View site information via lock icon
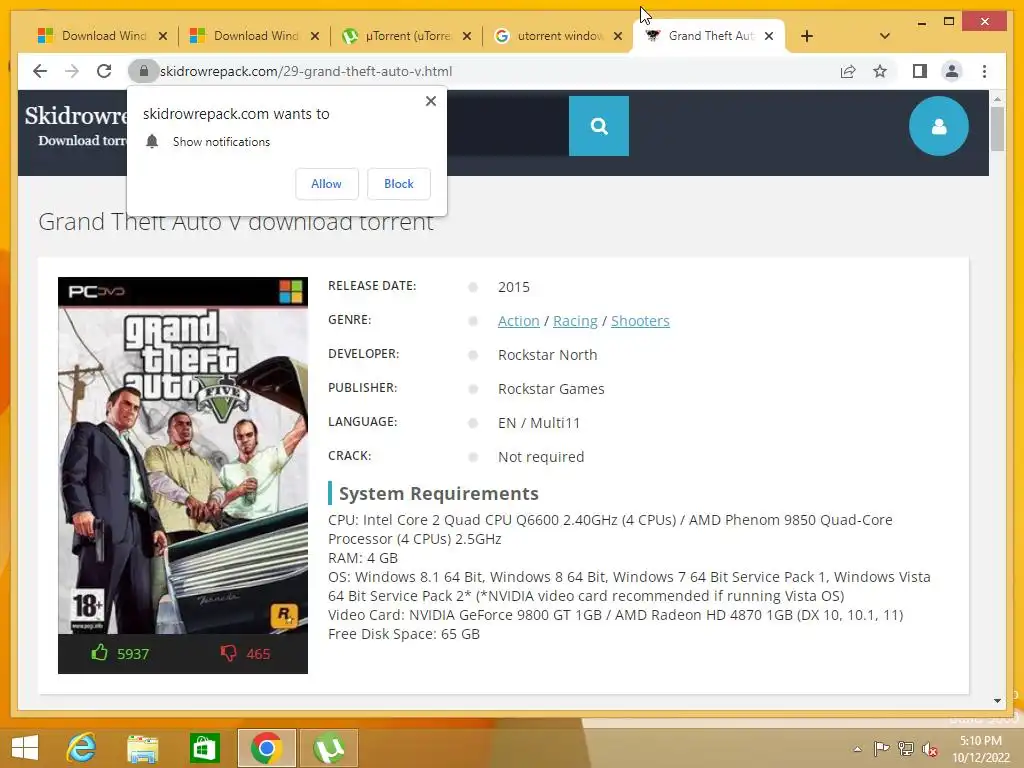This screenshot has height=768, width=1024. [144, 71]
